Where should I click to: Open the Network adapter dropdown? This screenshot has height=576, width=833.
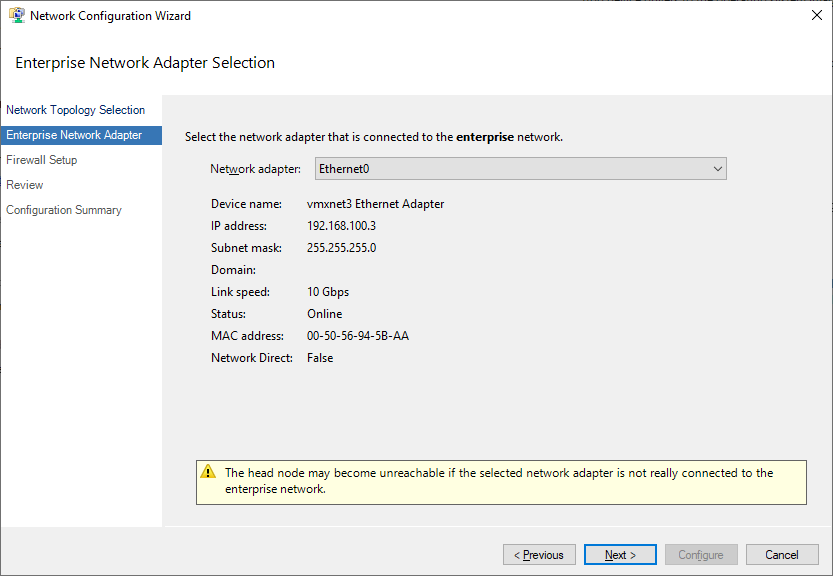[519, 168]
